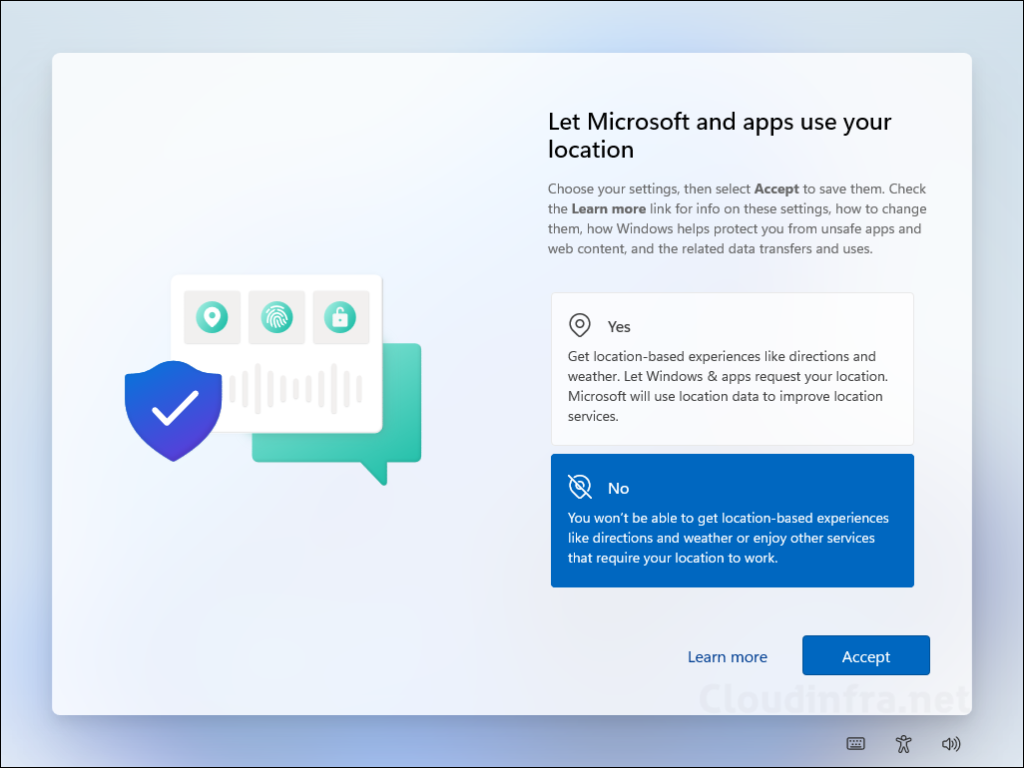The height and width of the screenshot is (768, 1024).
Task: Click the blue shield checkmark graphic
Action: pos(173,409)
